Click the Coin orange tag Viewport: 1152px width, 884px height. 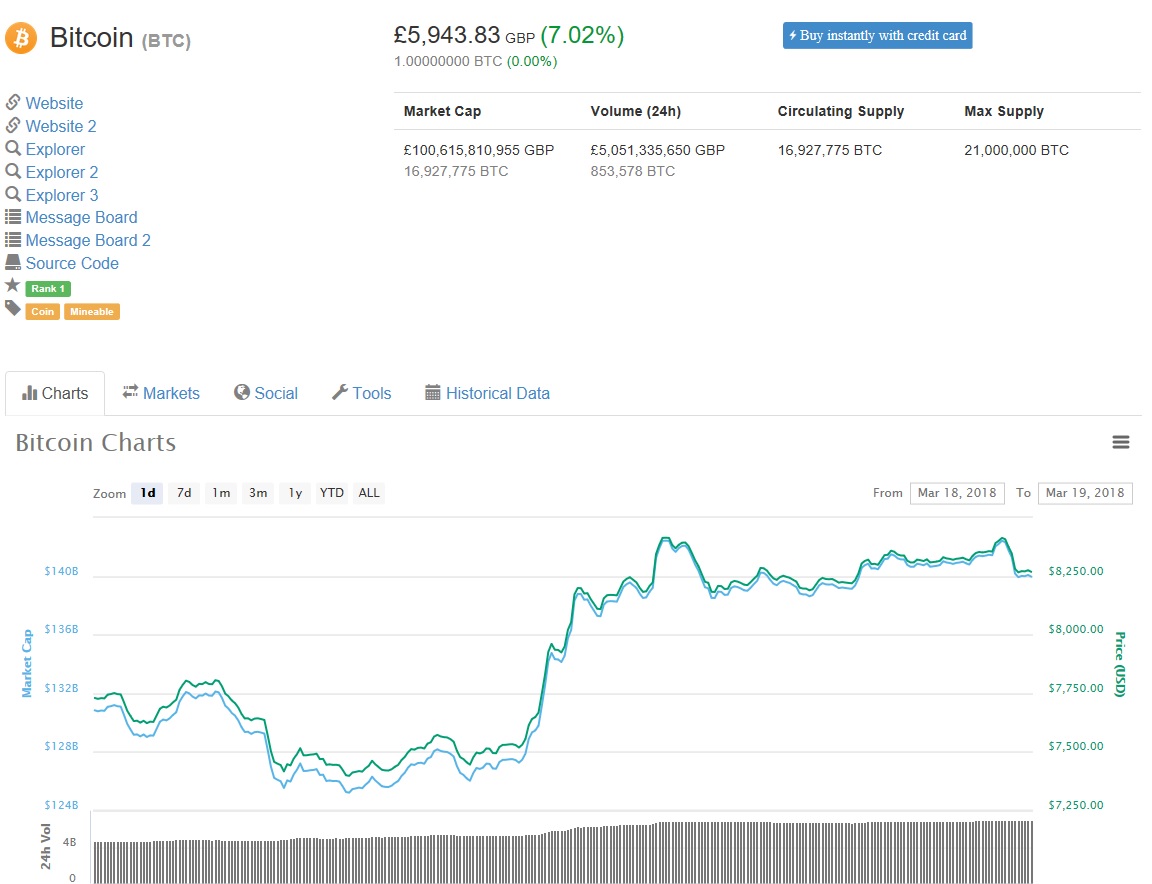pyautogui.click(x=43, y=312)
